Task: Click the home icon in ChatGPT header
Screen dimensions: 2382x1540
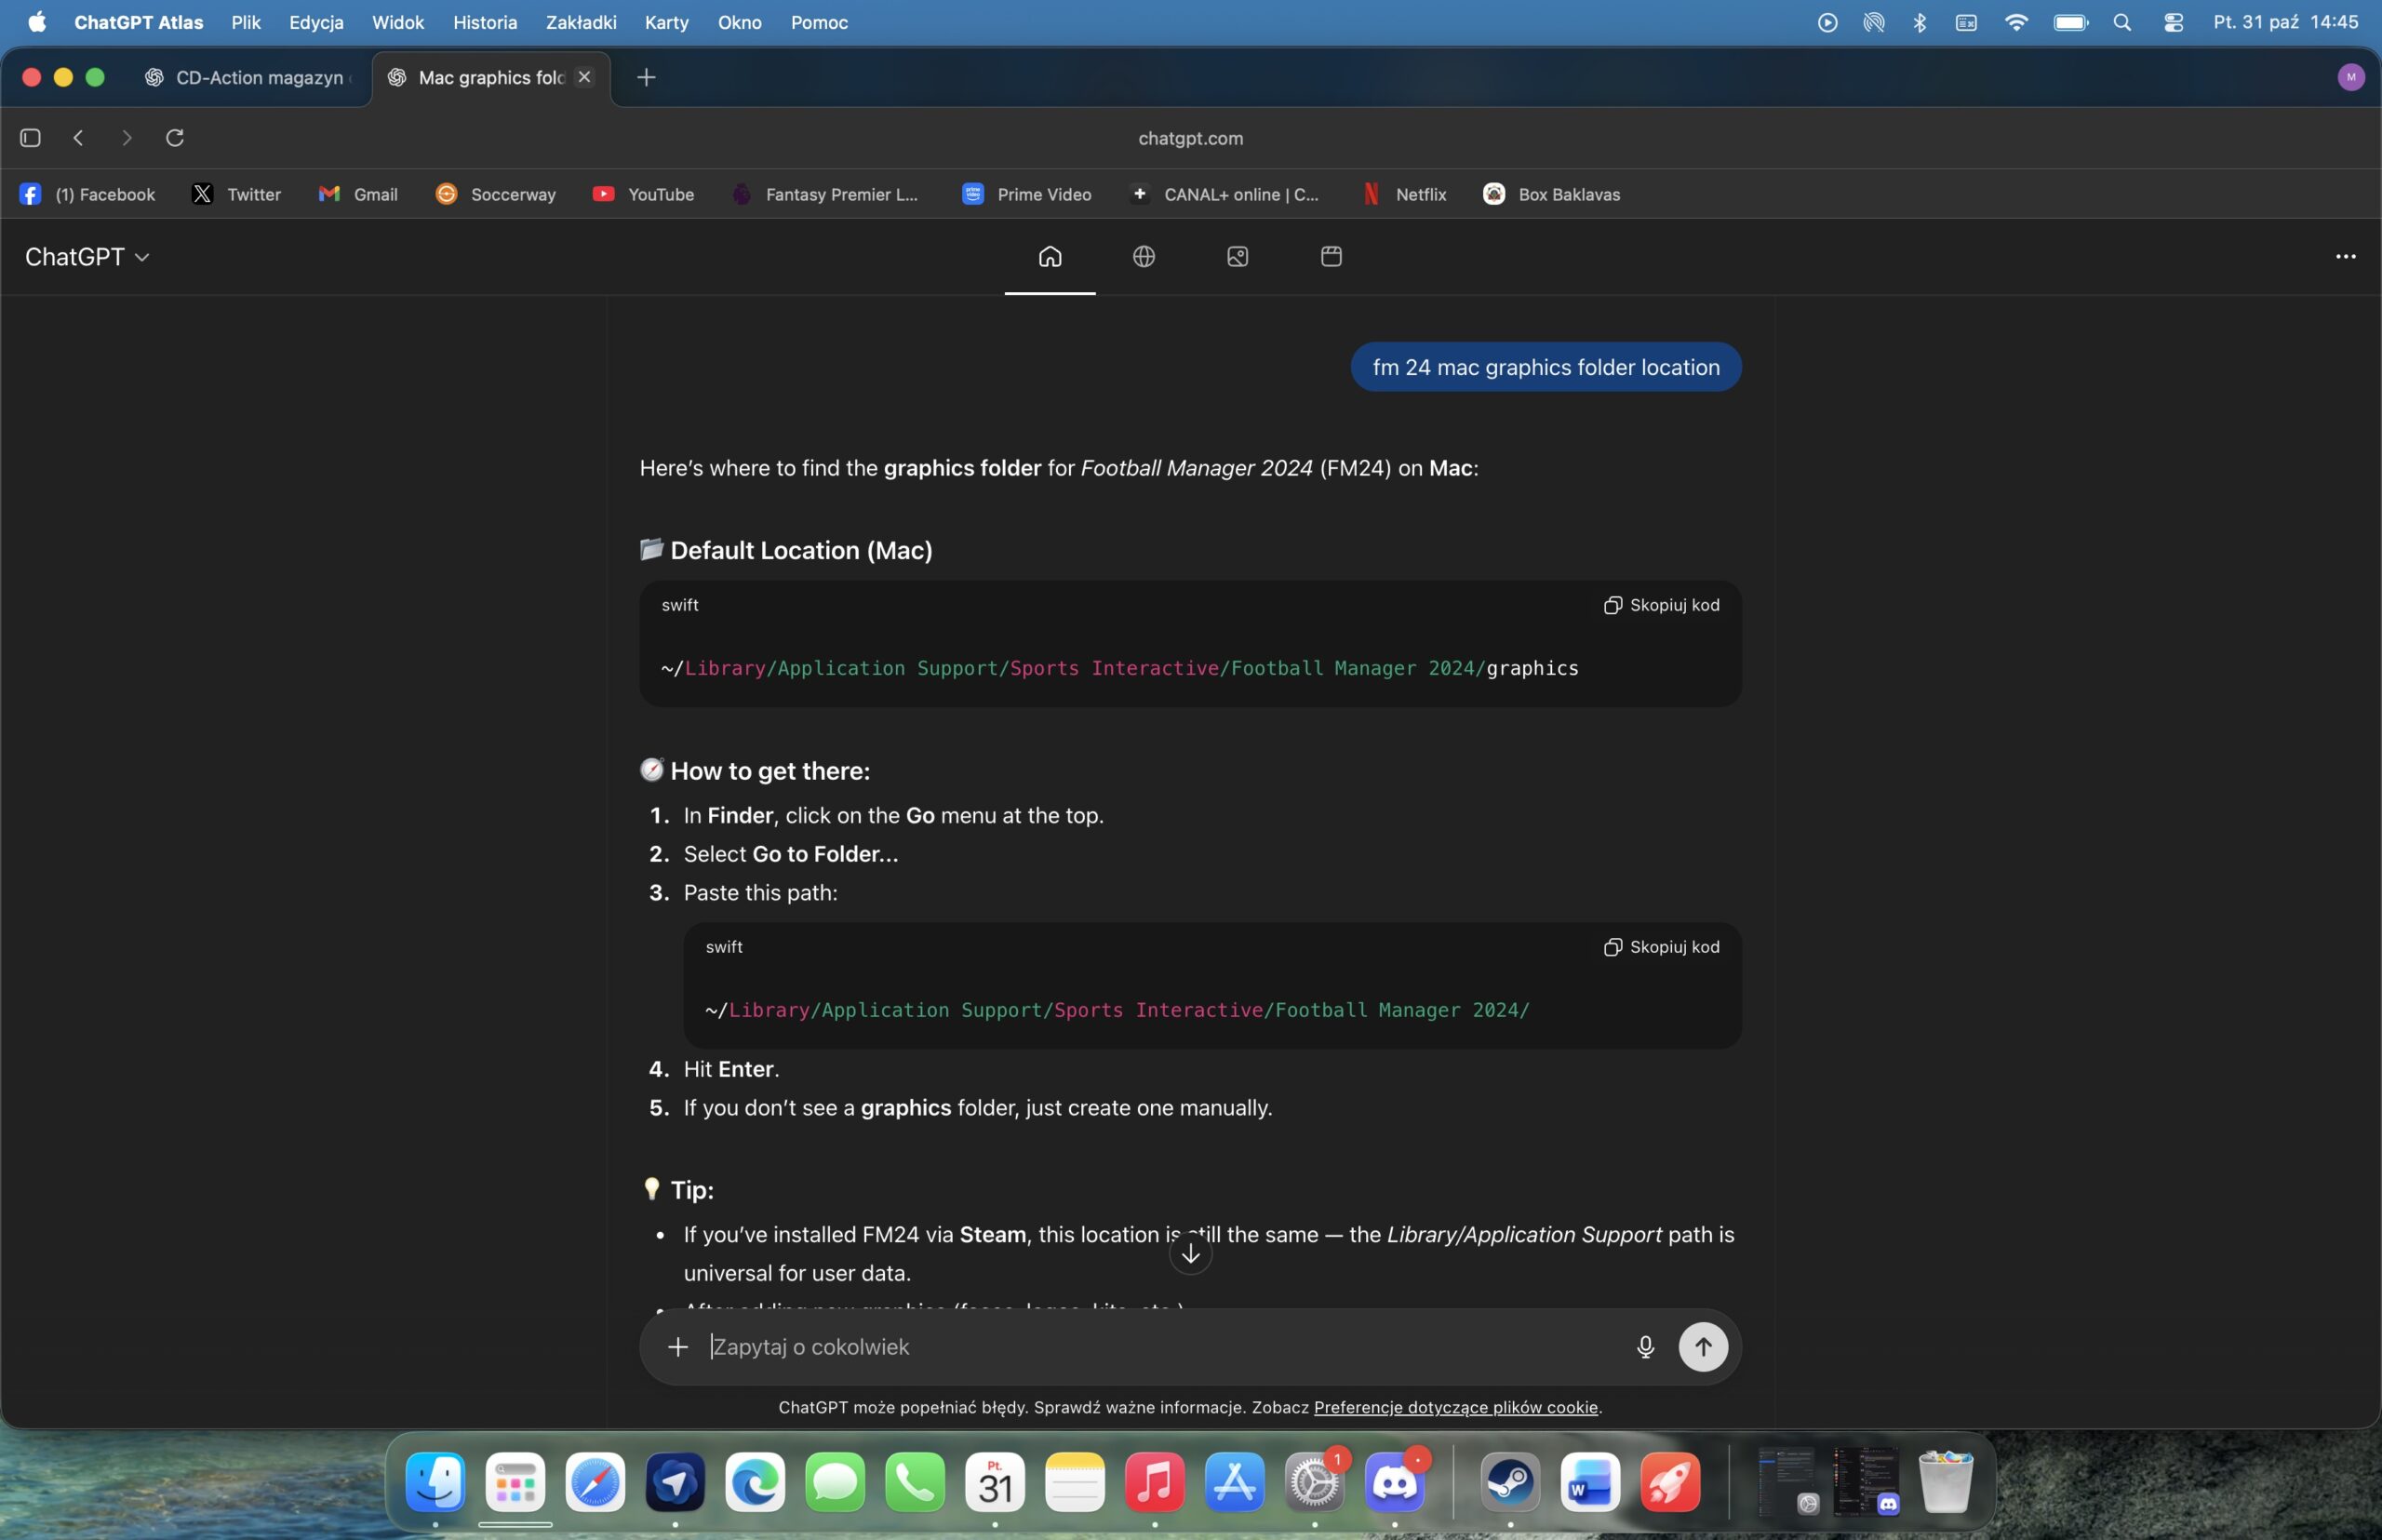Action: tap(1049, 257)
